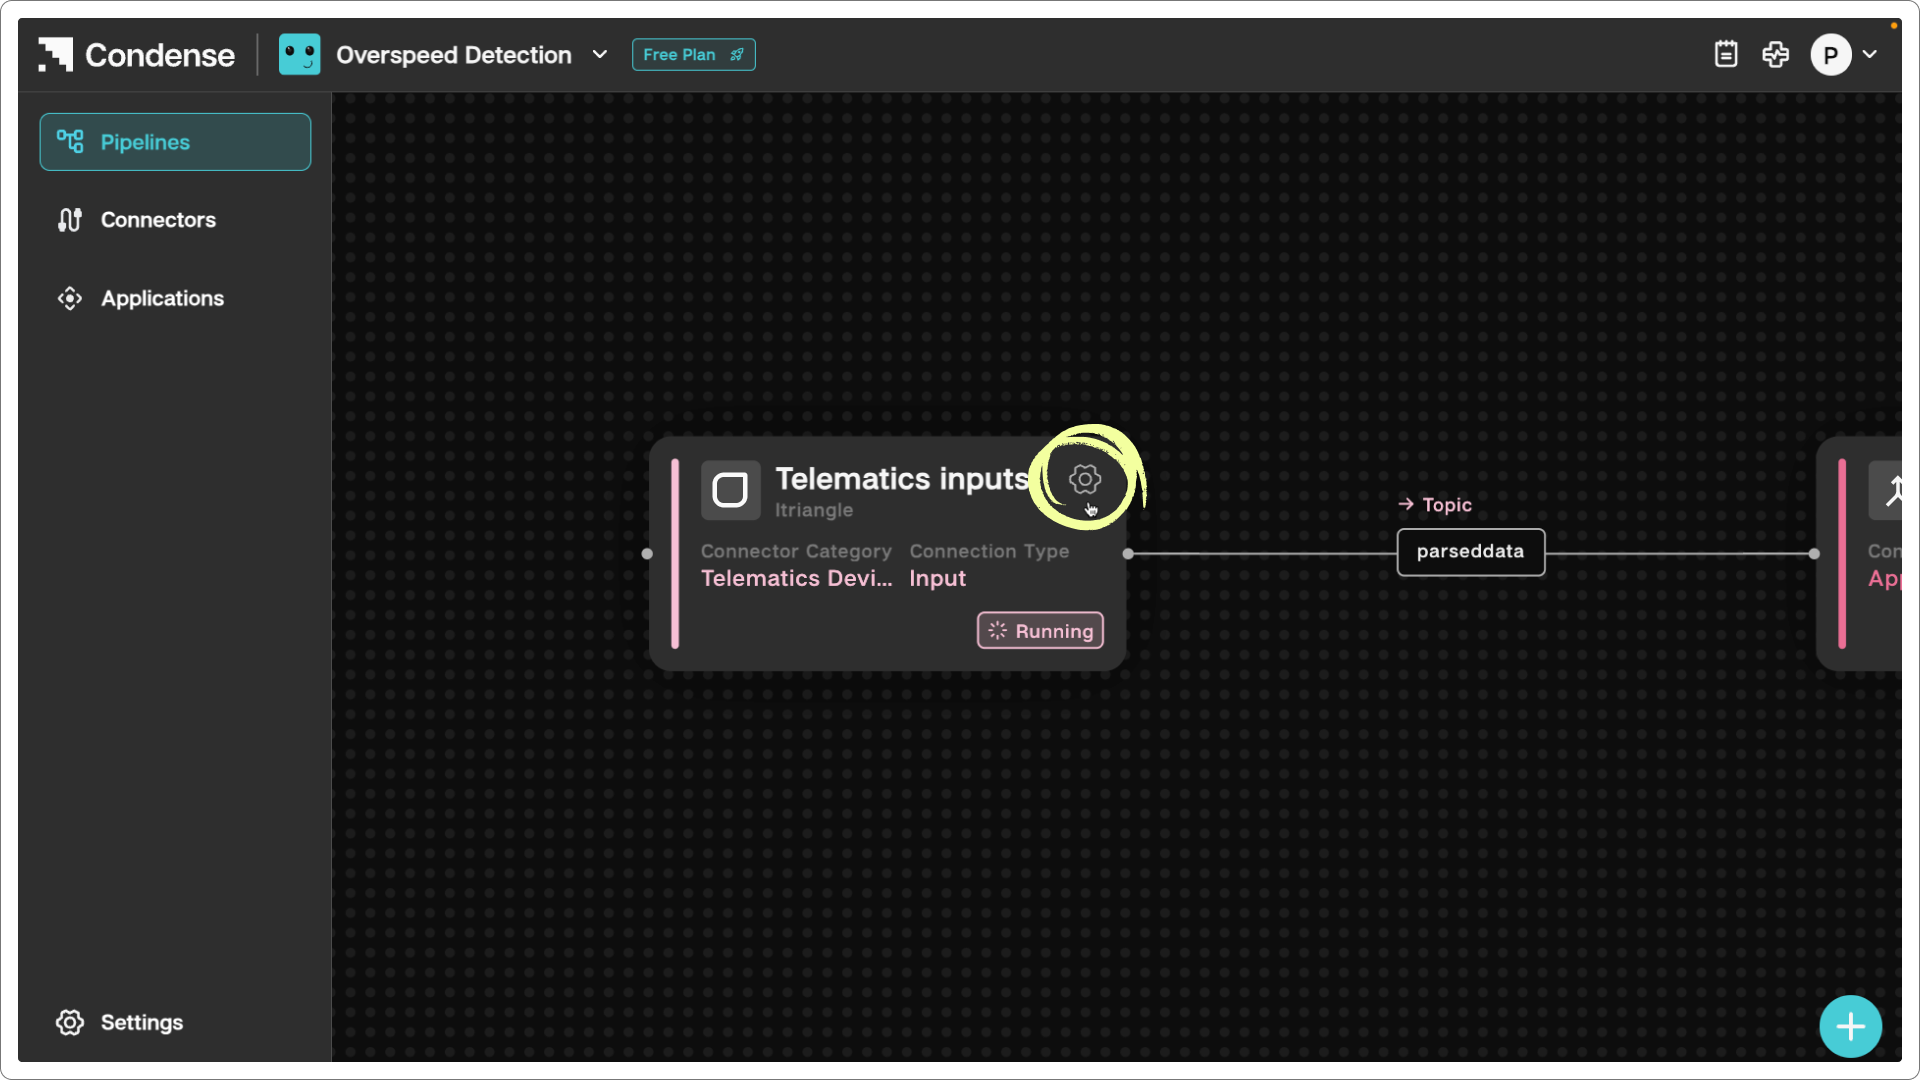Click the user profile avatar P
The image size is (1920, 1080).
[x=1830, y=55]
